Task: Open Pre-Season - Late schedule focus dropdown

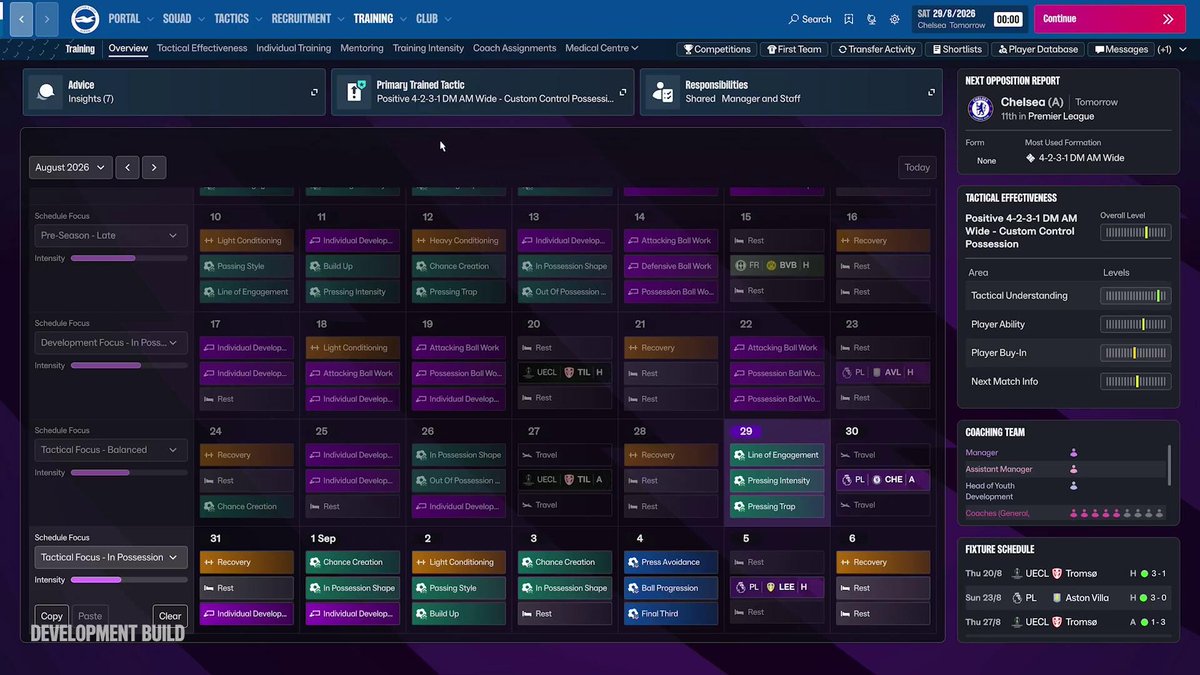Action: coord(109,236)
